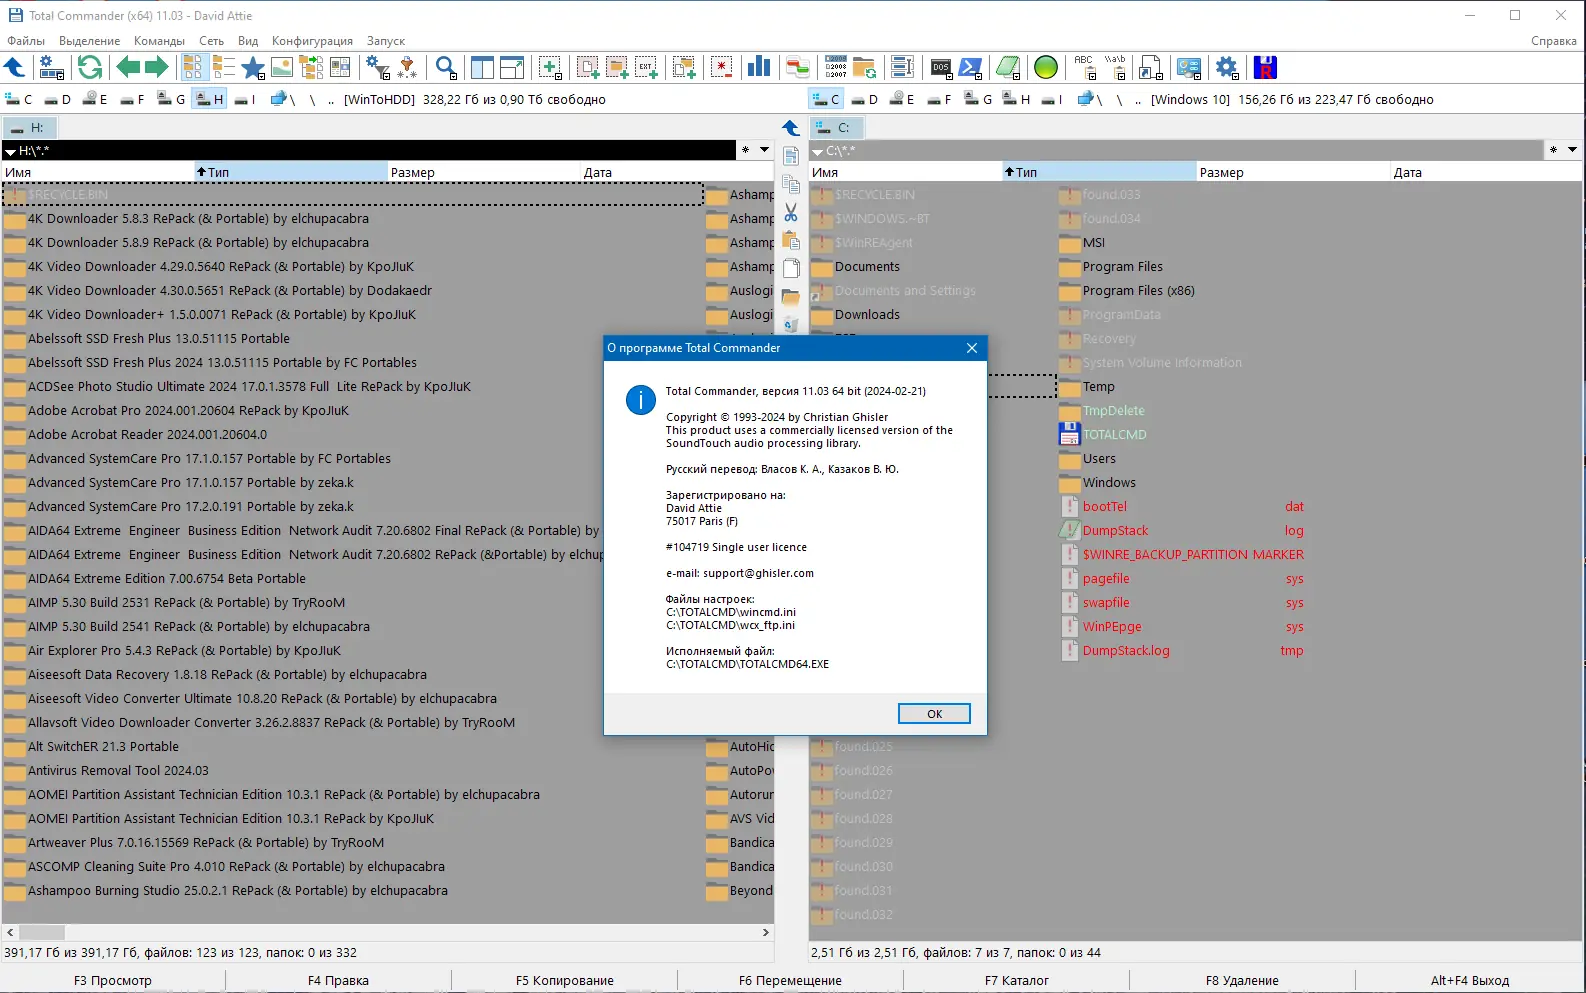Select Adobe Acrobat Reader 2024.001.20604.0 folder
The width and height of the screenshot is (1586, 993).
(x=147, y=435)
